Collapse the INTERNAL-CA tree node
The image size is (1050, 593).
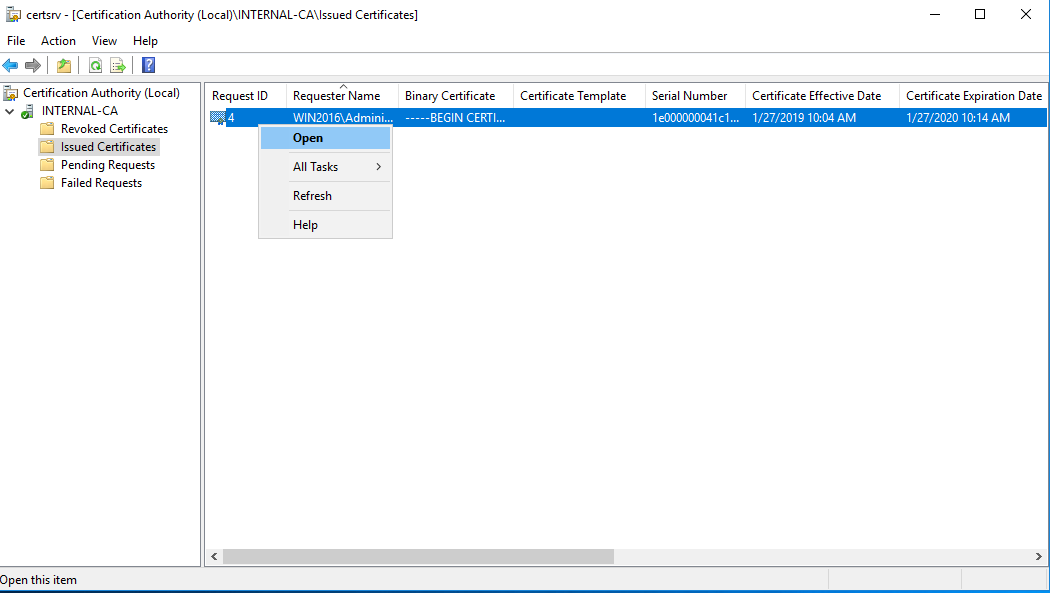tap(10, 111)
